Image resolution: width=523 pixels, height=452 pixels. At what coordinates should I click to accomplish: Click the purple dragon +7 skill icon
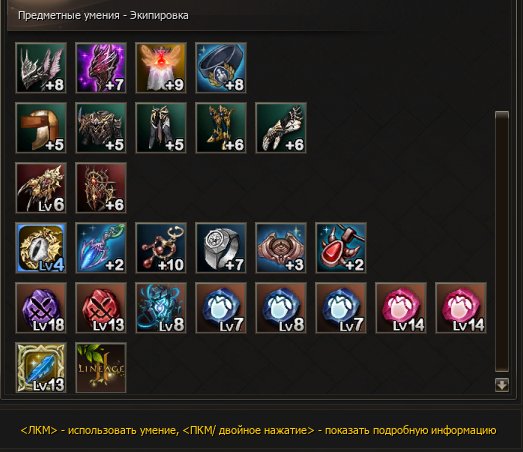(x=101, y=68)
